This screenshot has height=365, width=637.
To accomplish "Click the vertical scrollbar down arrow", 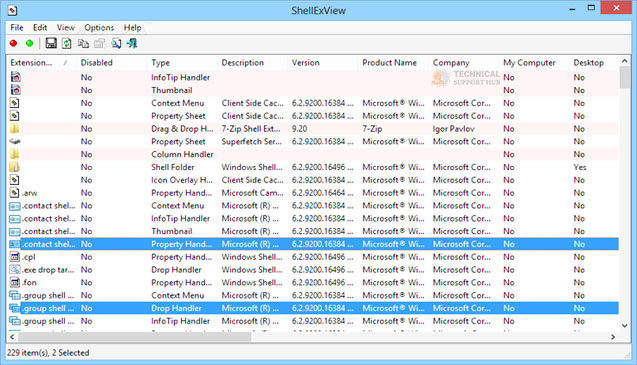I will [624, 326].
